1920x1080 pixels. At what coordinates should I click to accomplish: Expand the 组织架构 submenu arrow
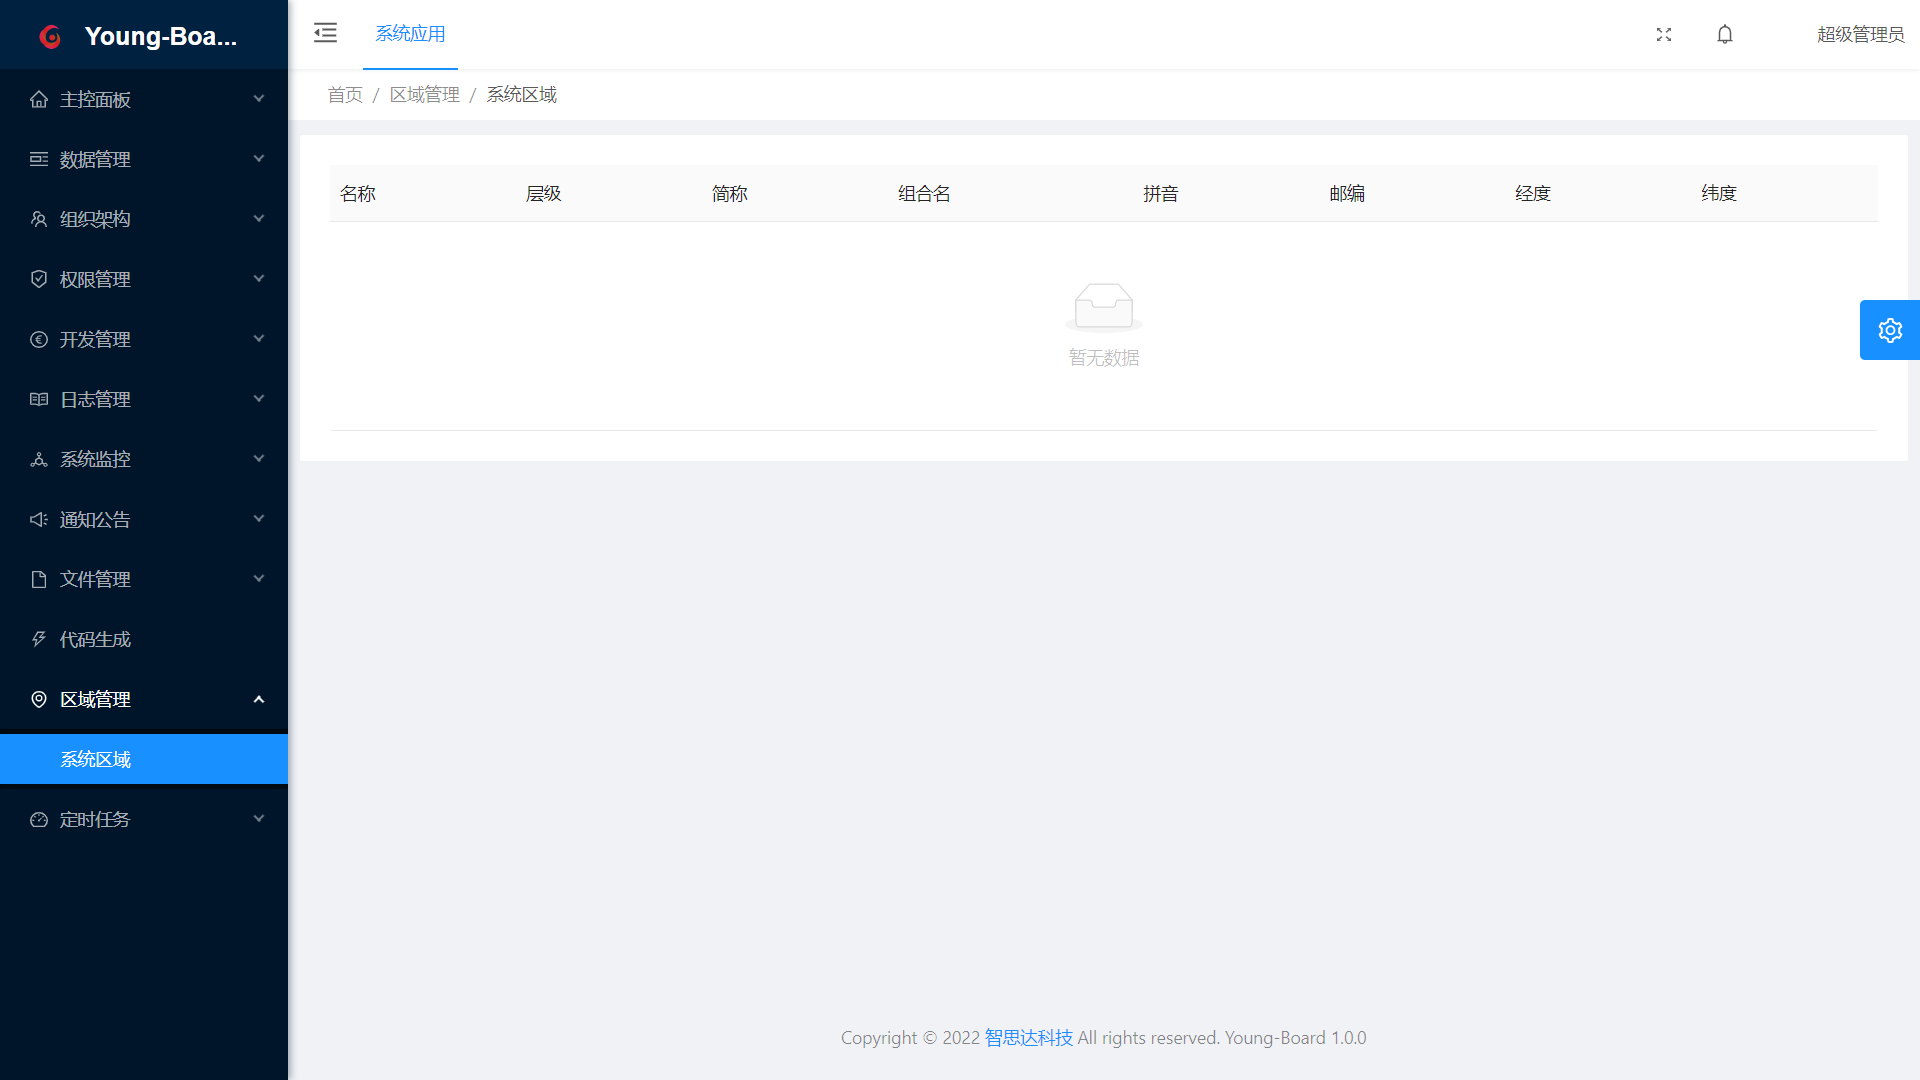click(x=259, y=219)
